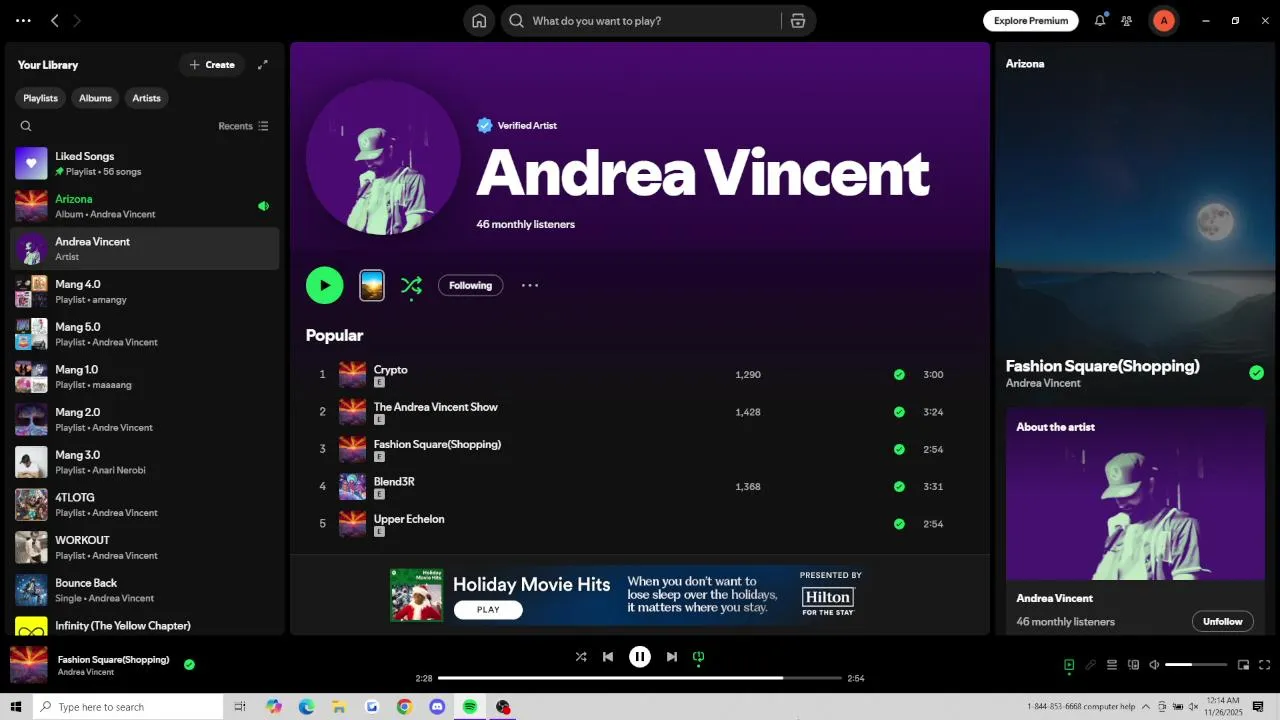Pause the current song

tap(640, 657)
